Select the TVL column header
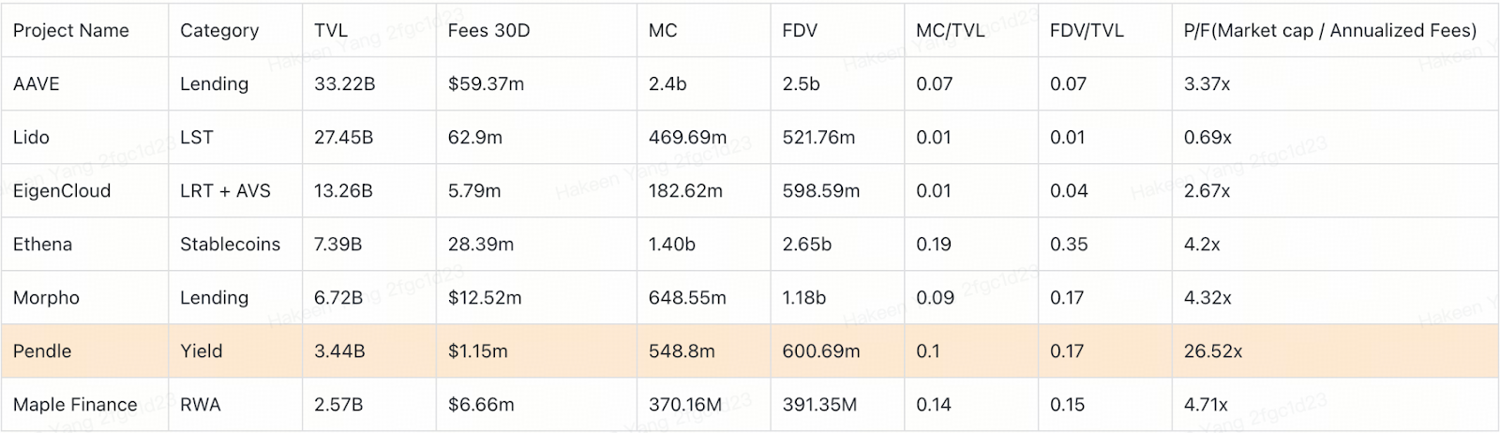Image resolution: width=1500 pixels, height=433 pixels. (330, 31)
